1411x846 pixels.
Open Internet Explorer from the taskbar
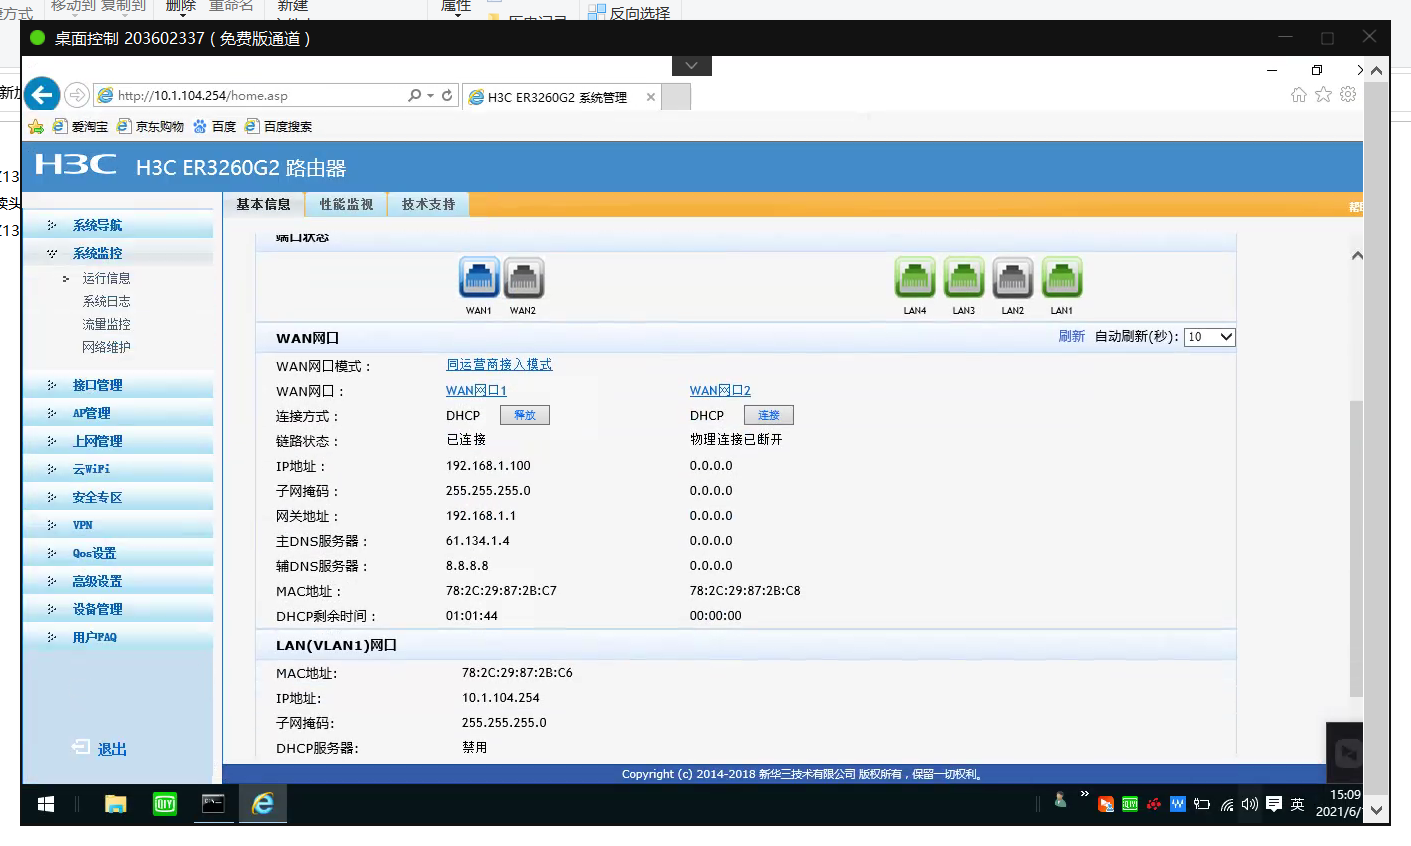click(262, 804)
